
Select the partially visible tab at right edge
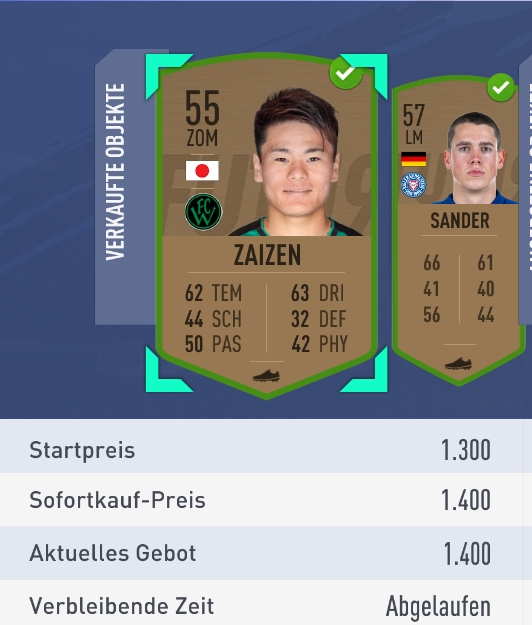tap(526, 189)
